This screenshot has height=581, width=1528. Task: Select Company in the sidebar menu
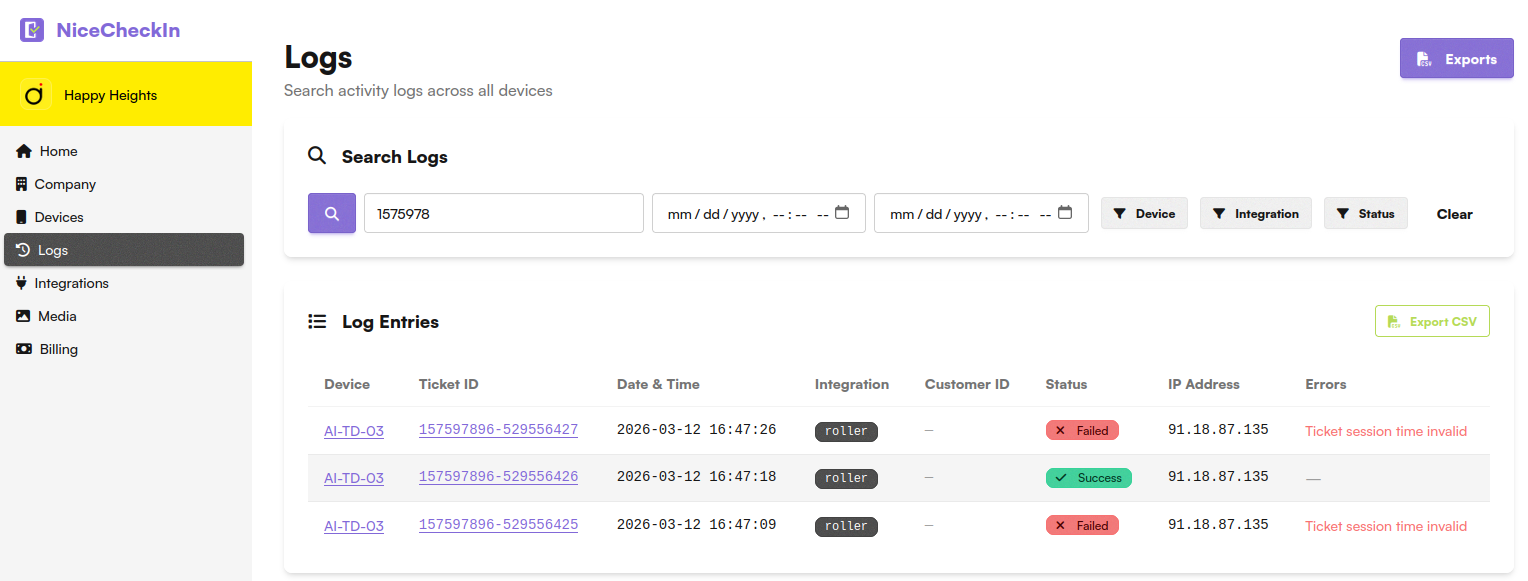[64, 184]
